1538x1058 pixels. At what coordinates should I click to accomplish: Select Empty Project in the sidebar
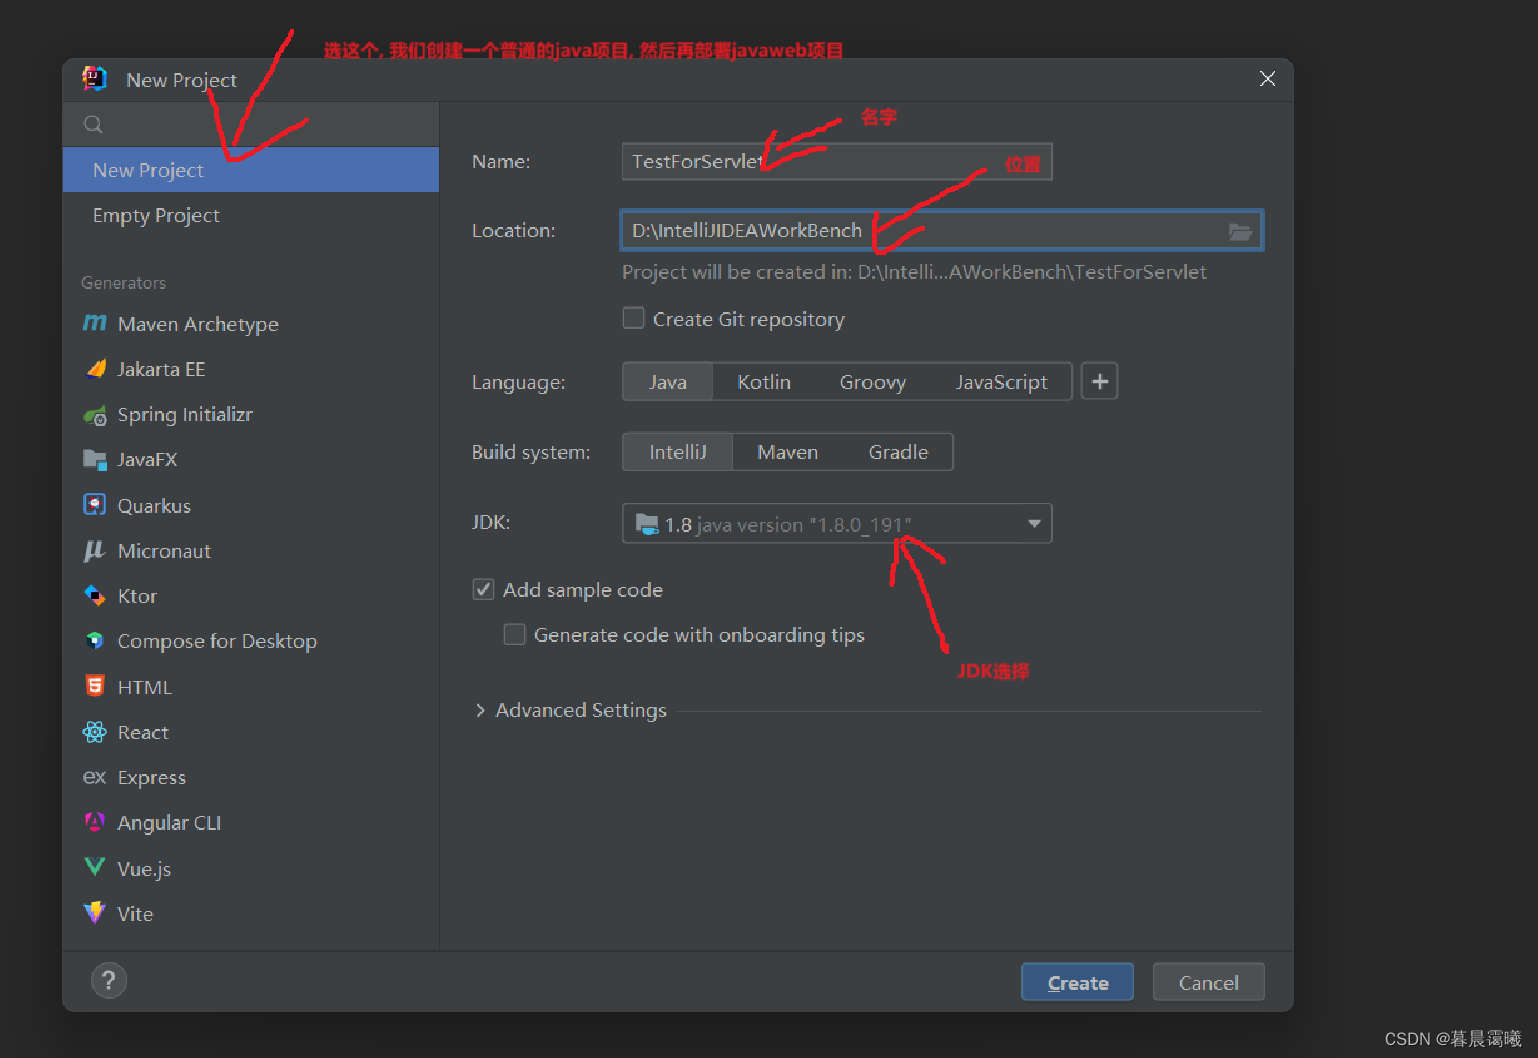click(251, 215)
